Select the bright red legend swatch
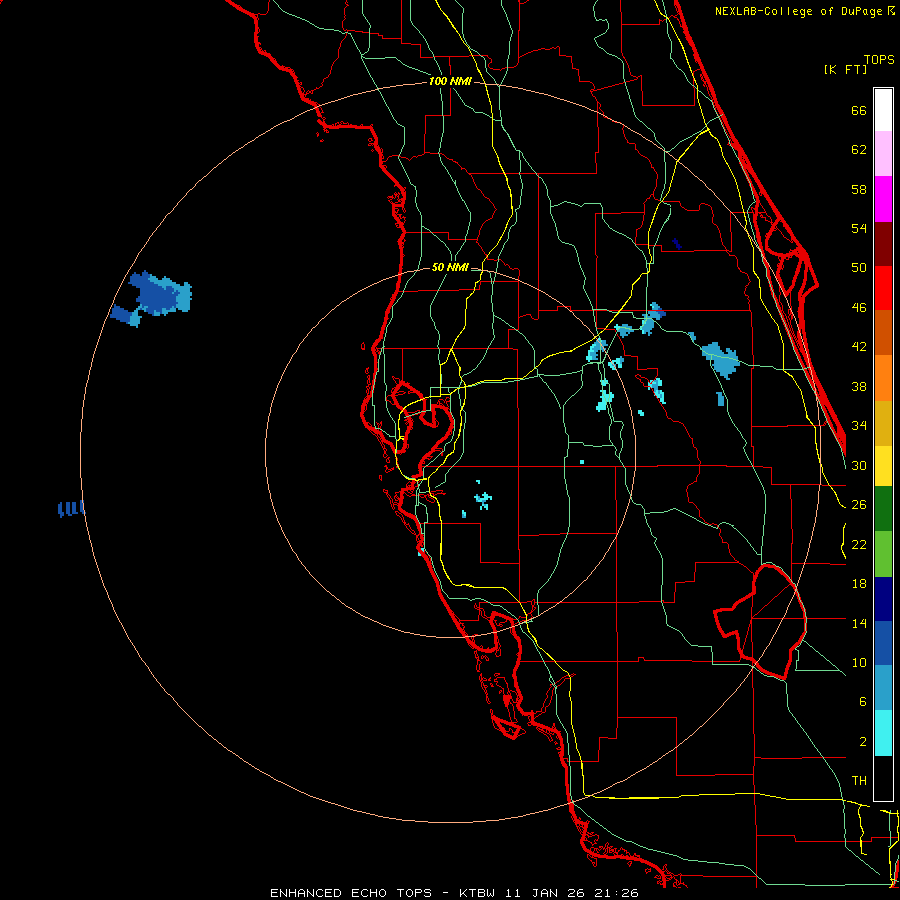The width and height of the screenshot is (900, 900). (883, 288)
